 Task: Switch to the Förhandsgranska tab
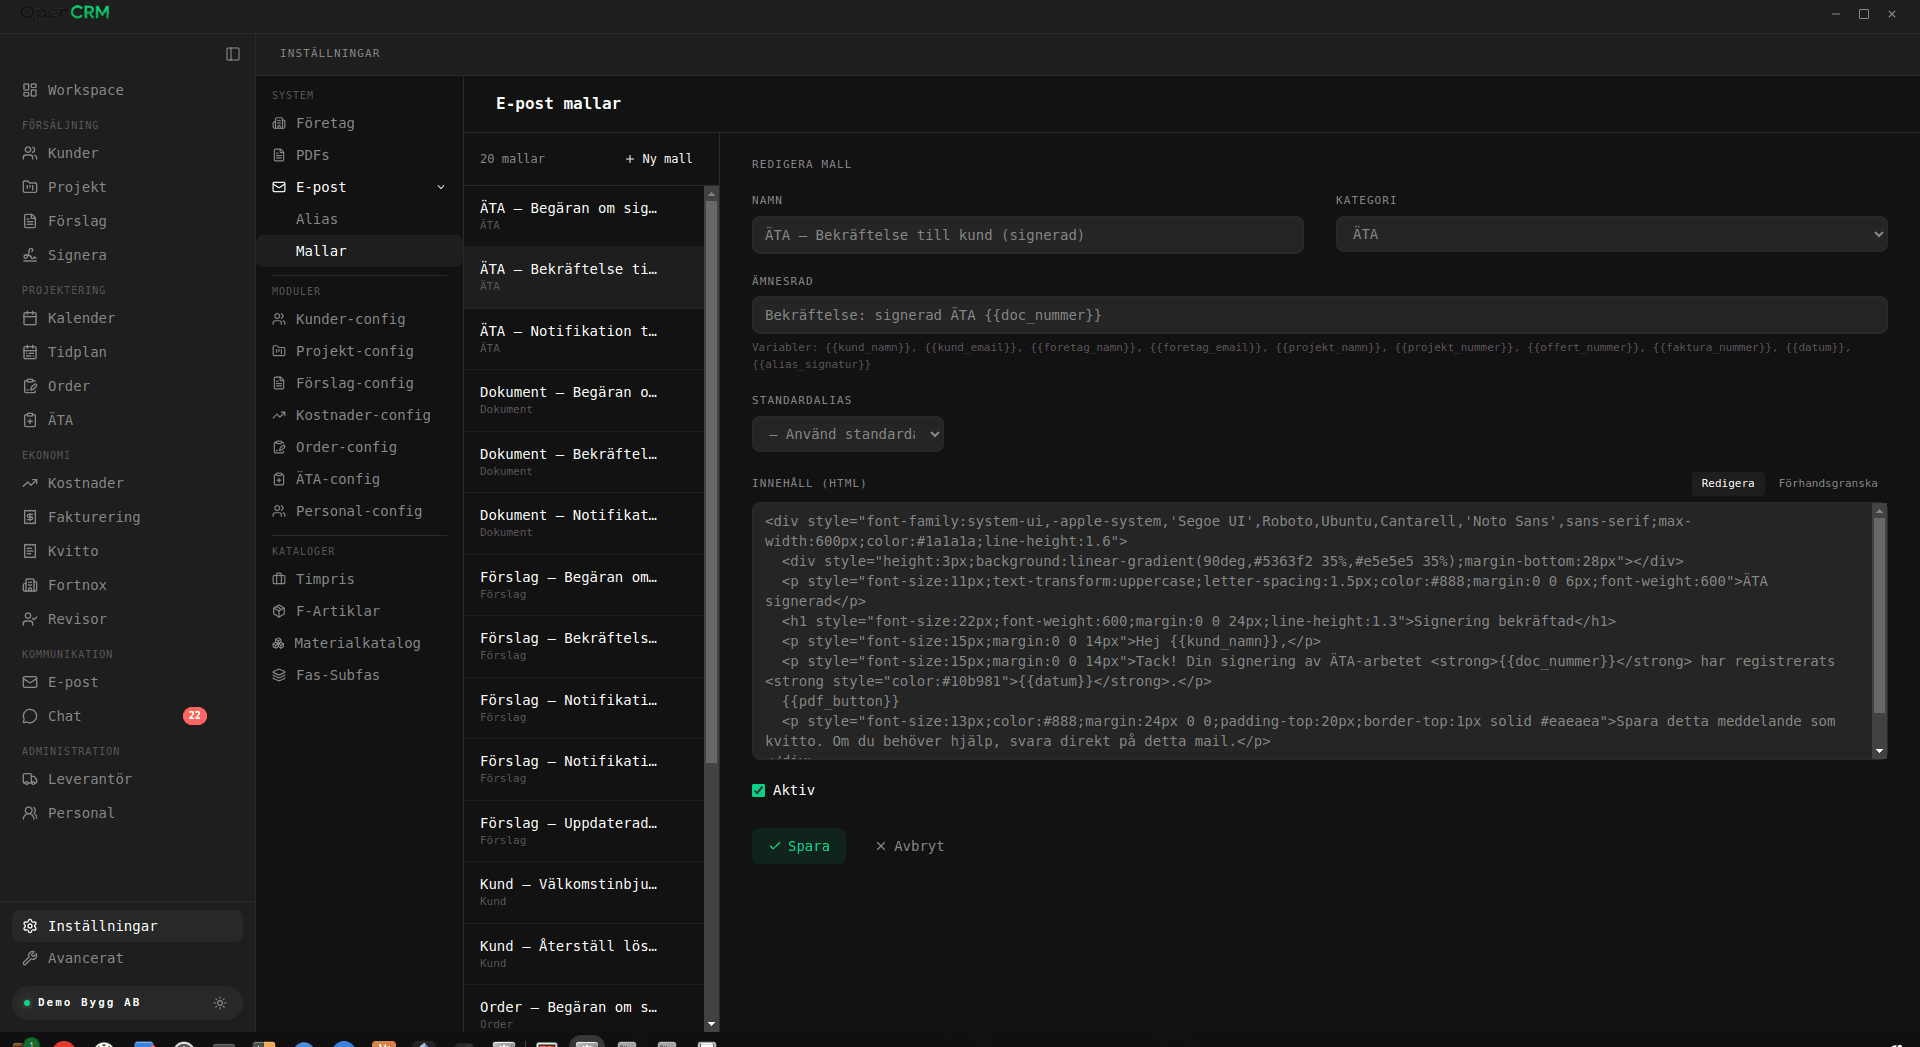(x=1827, y=483)
